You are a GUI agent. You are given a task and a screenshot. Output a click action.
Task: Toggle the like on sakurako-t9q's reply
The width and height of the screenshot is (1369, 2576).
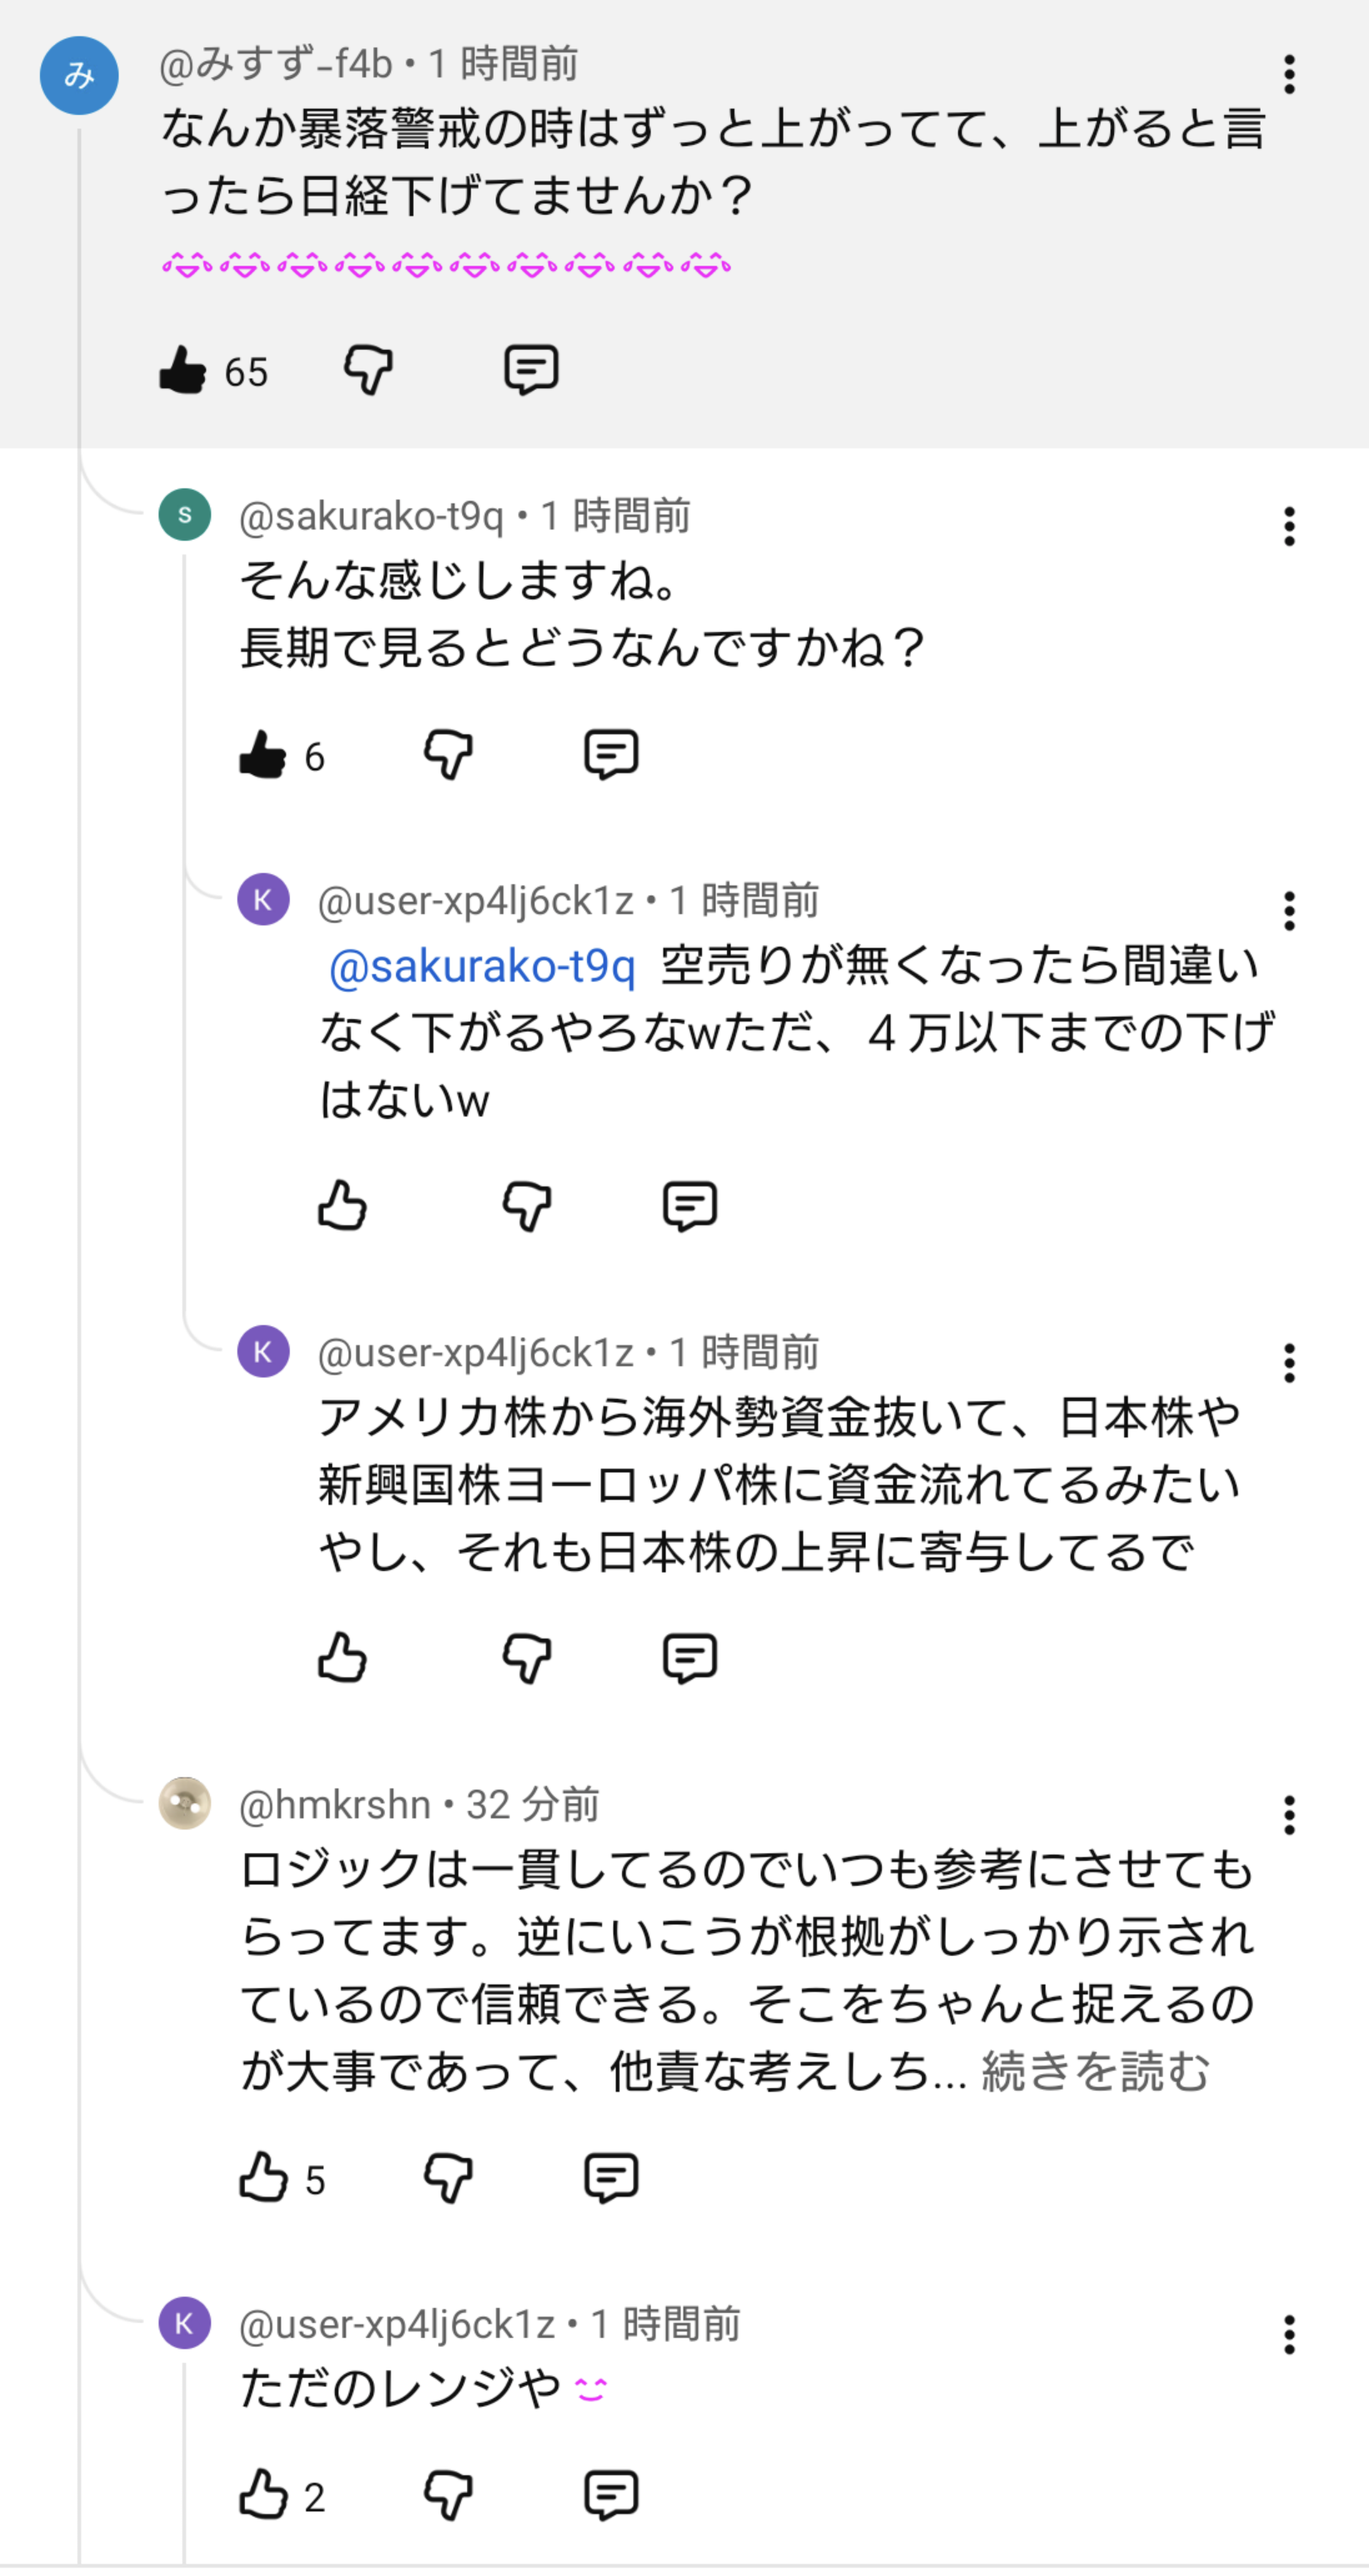pos(263,755)
